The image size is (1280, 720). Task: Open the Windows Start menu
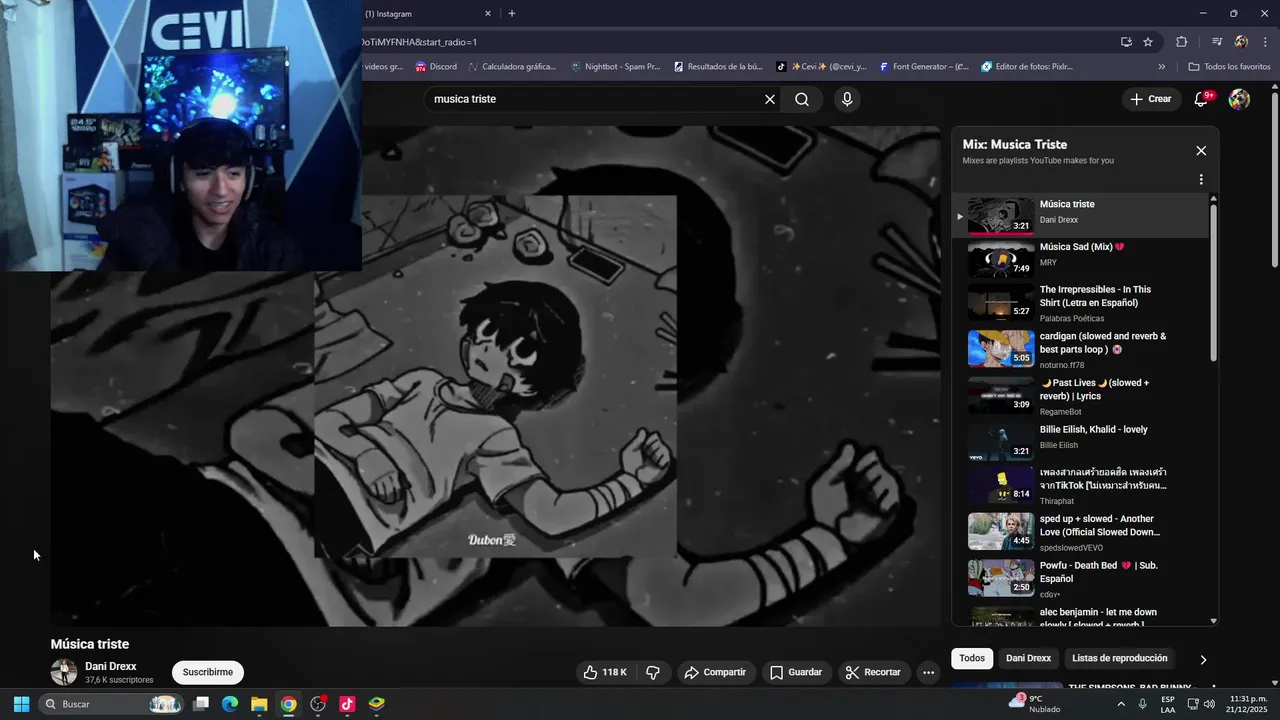click(21, 704)
